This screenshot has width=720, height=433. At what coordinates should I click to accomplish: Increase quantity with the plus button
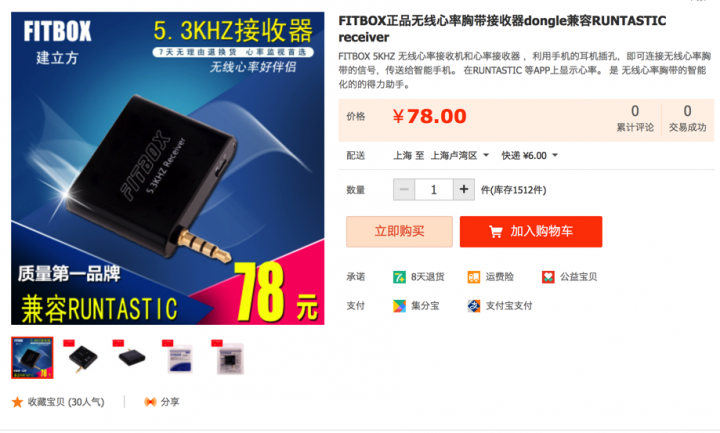tap(464, 190)
